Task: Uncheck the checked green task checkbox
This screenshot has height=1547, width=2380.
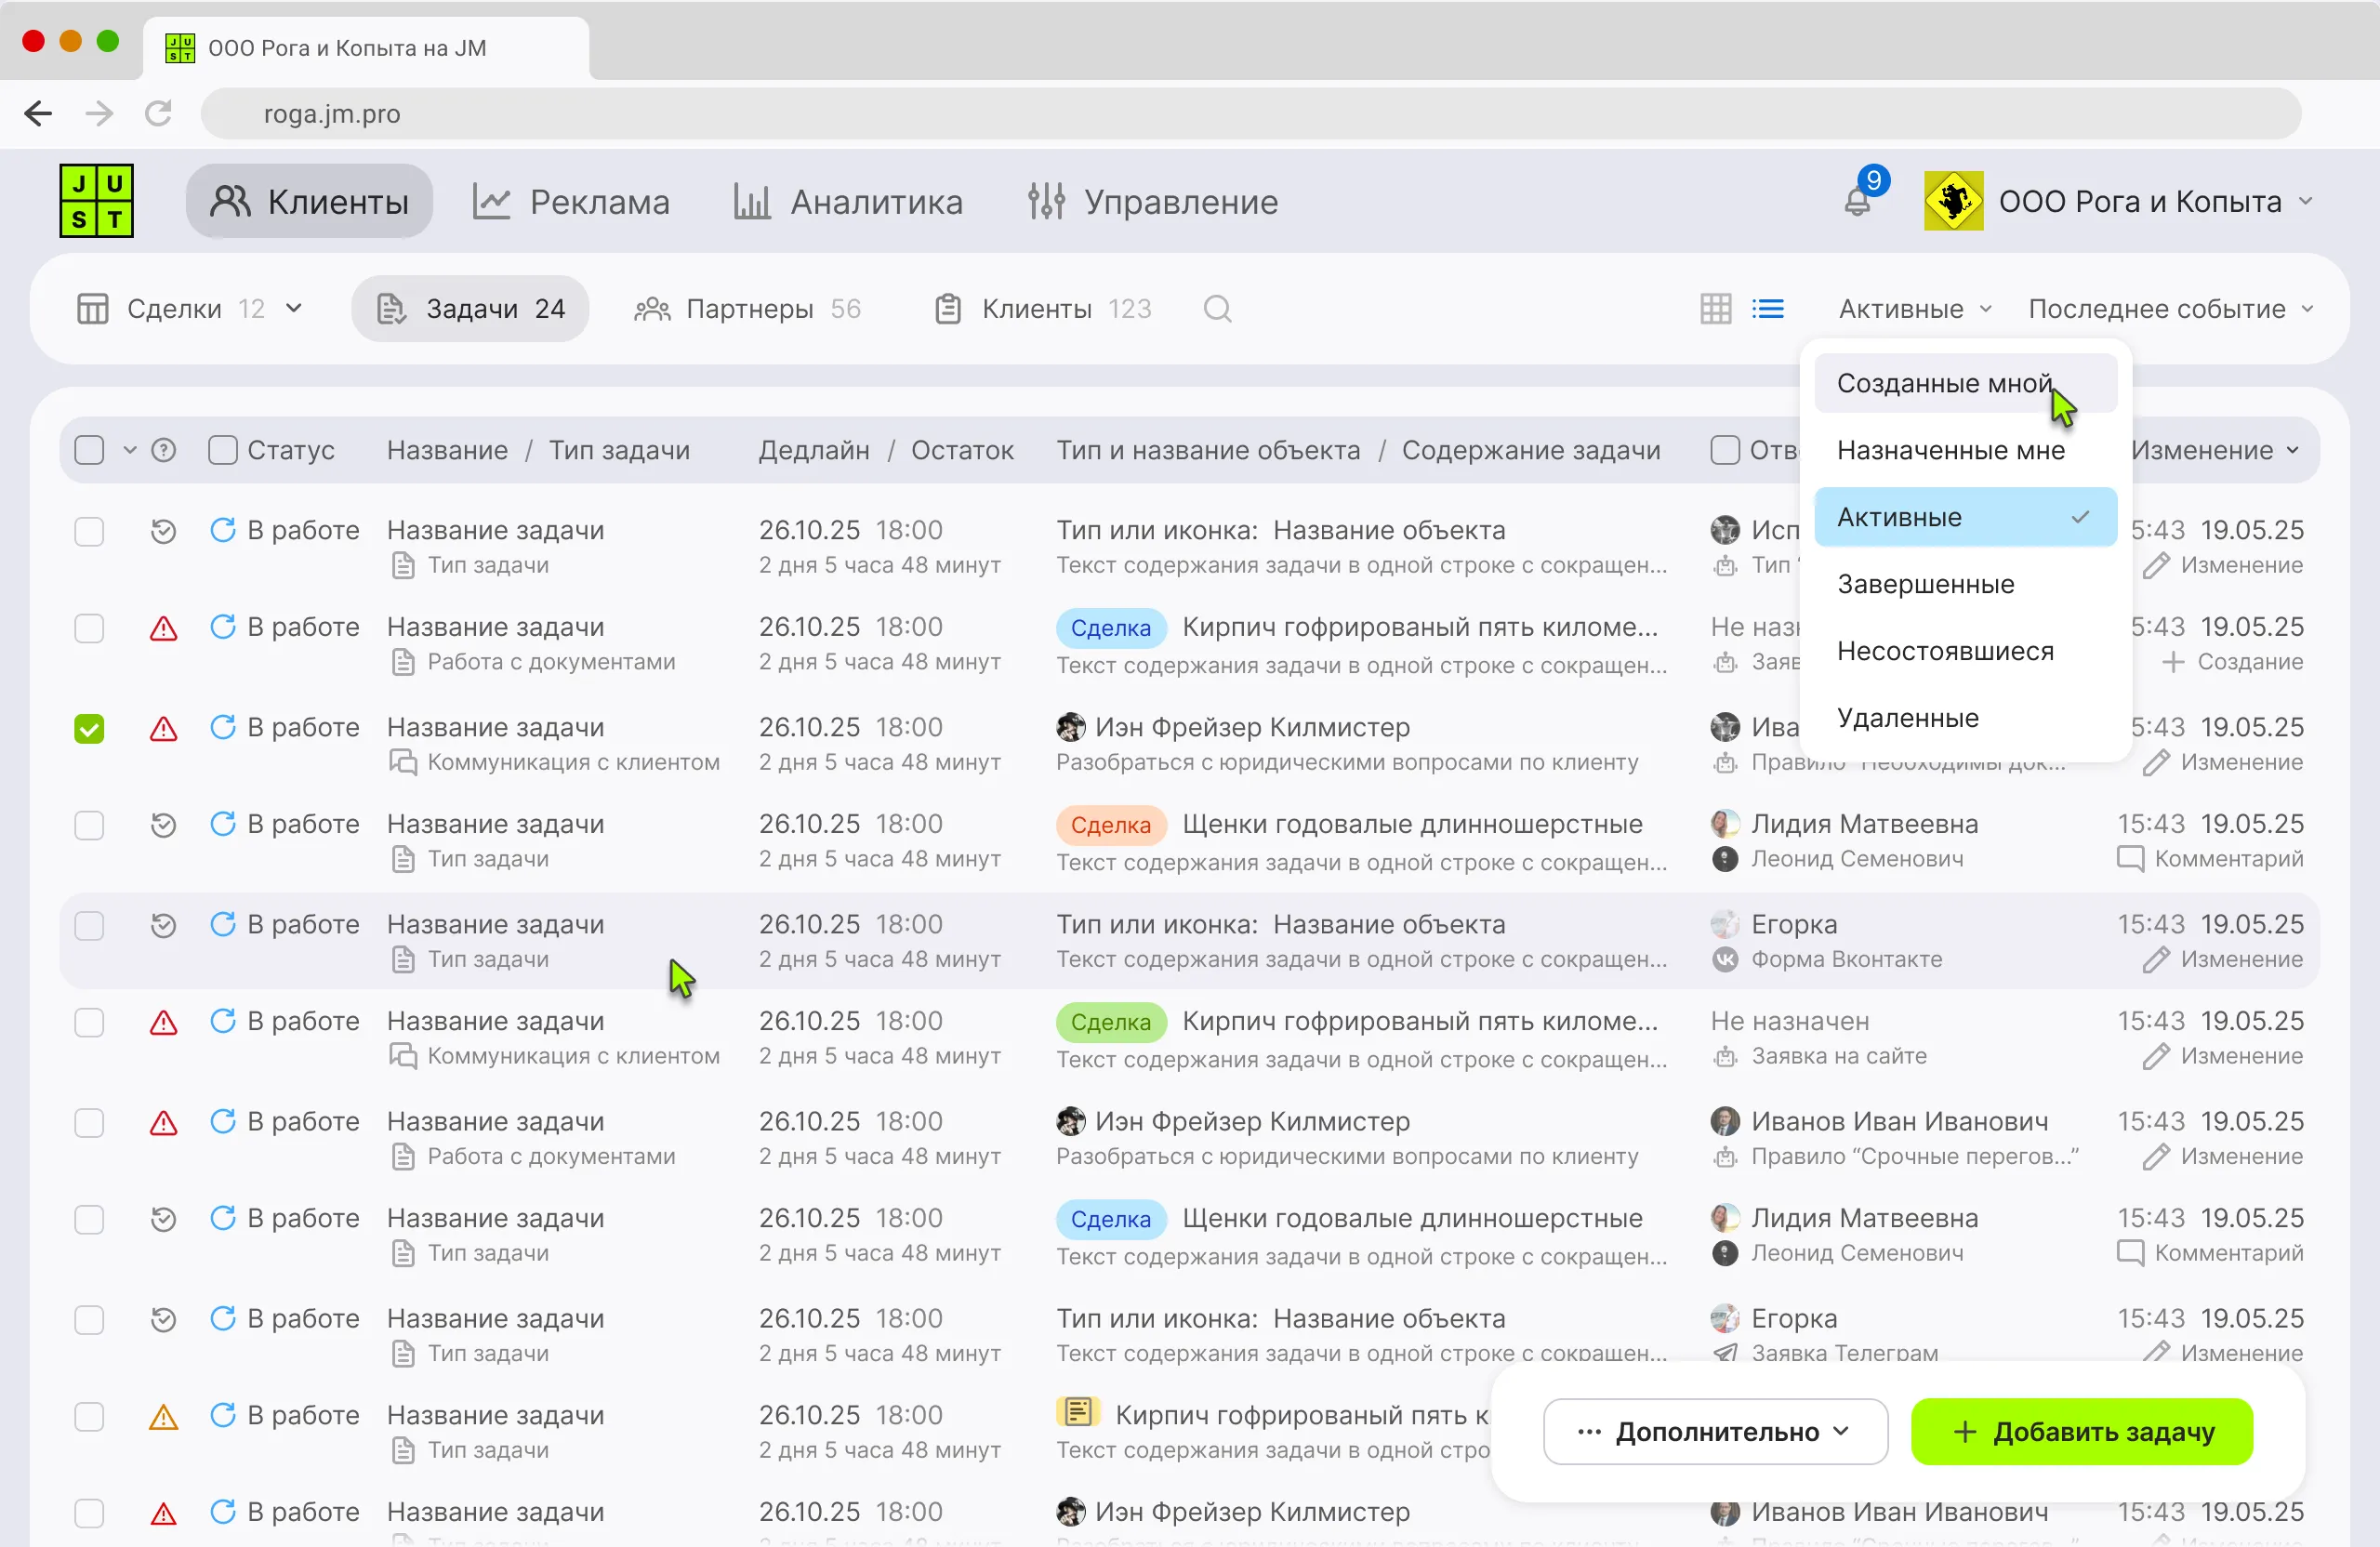Action: 89,728
